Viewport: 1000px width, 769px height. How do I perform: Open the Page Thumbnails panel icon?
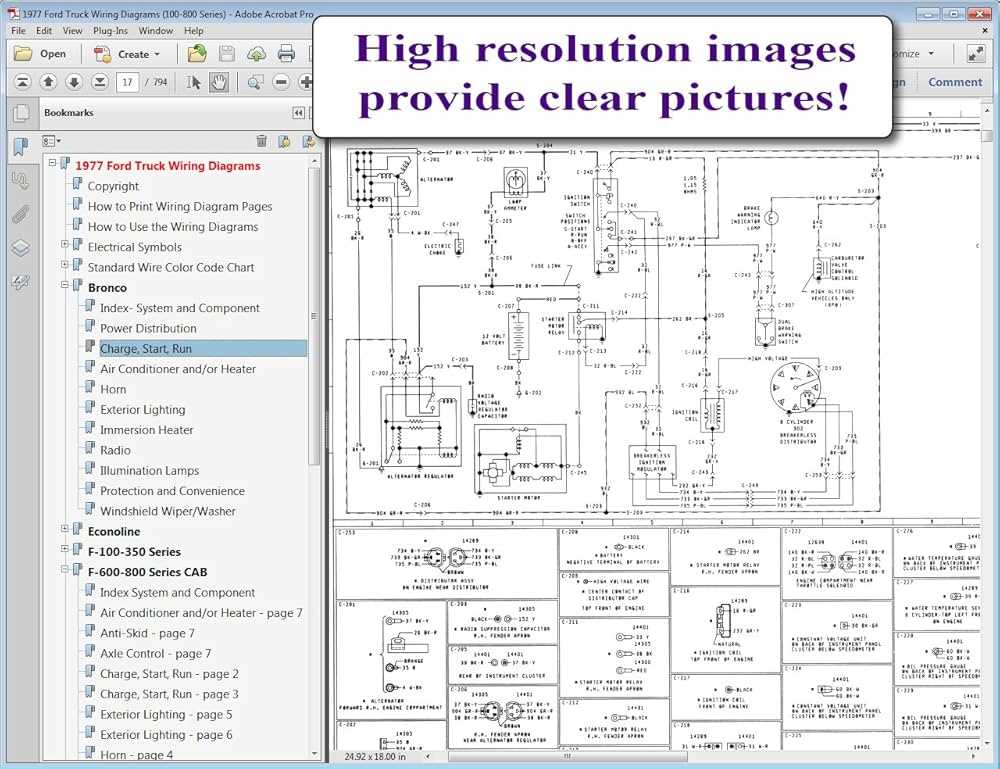tap(21, 113)
